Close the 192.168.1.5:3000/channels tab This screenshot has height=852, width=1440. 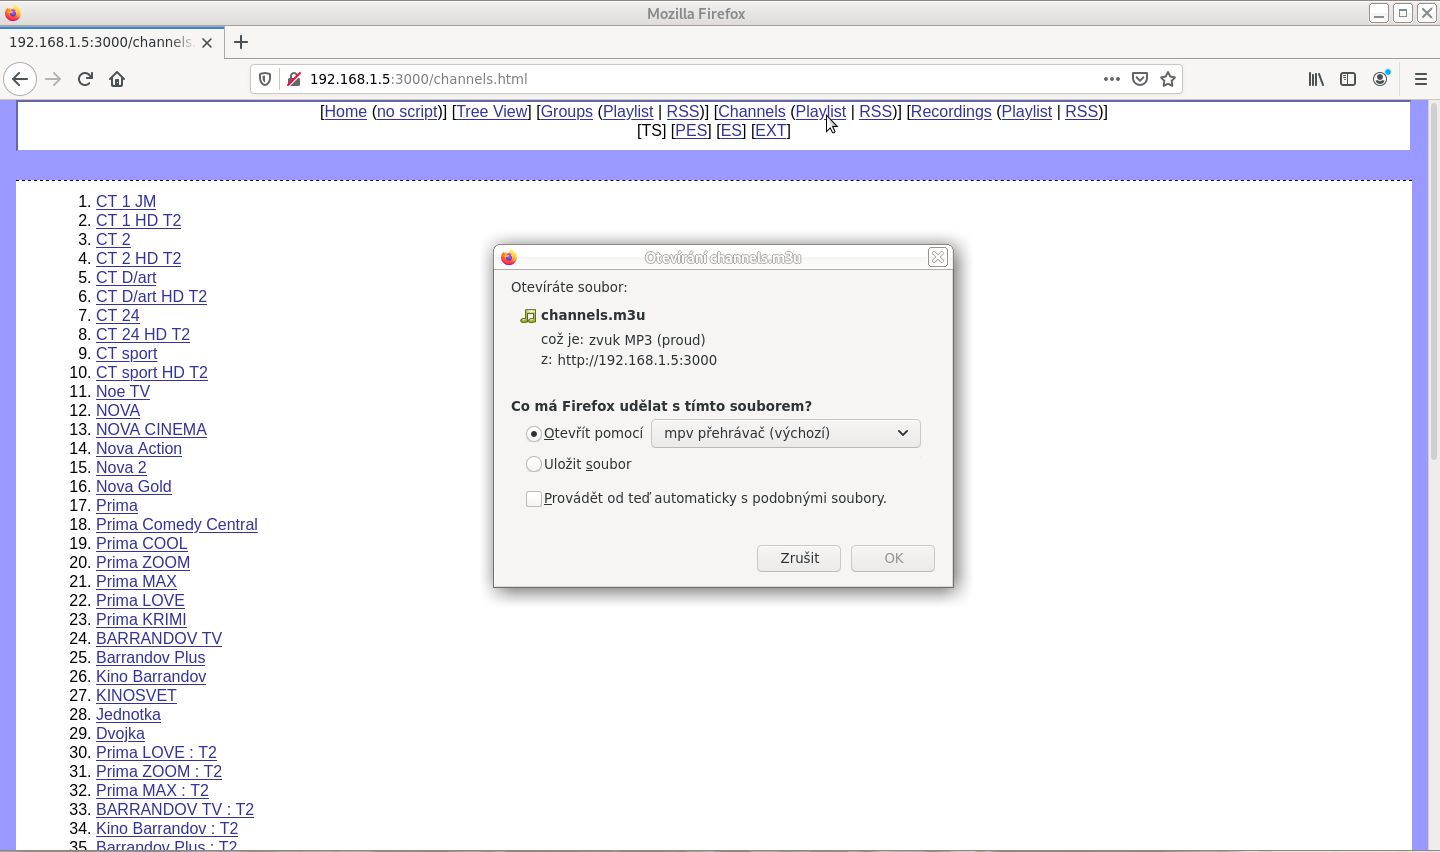pyautogui.click(x=207, y=43)
